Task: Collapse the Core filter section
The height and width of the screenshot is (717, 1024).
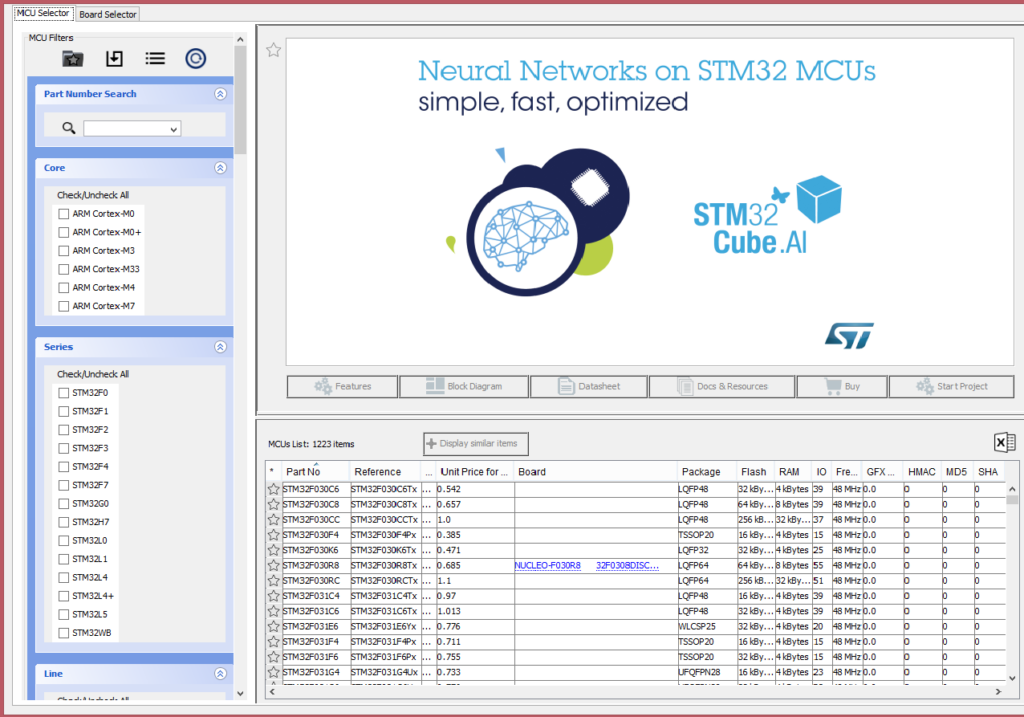Action: 220,168
